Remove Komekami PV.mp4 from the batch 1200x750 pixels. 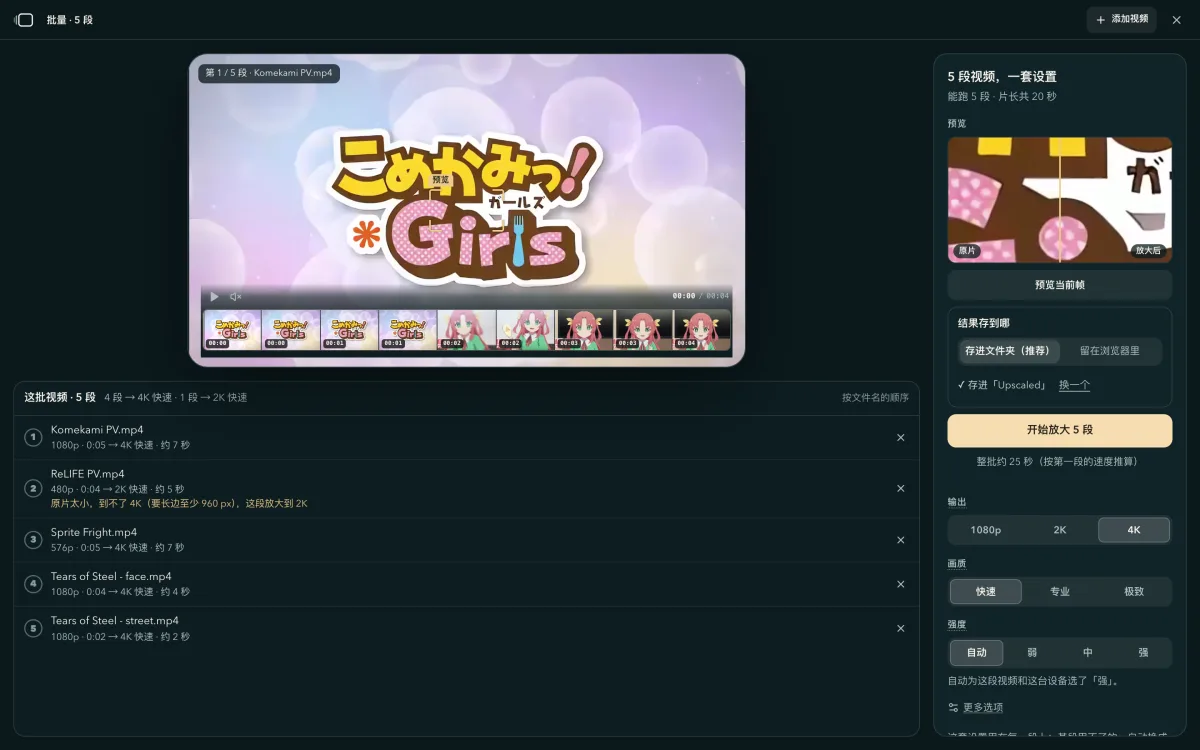[900, 438]
